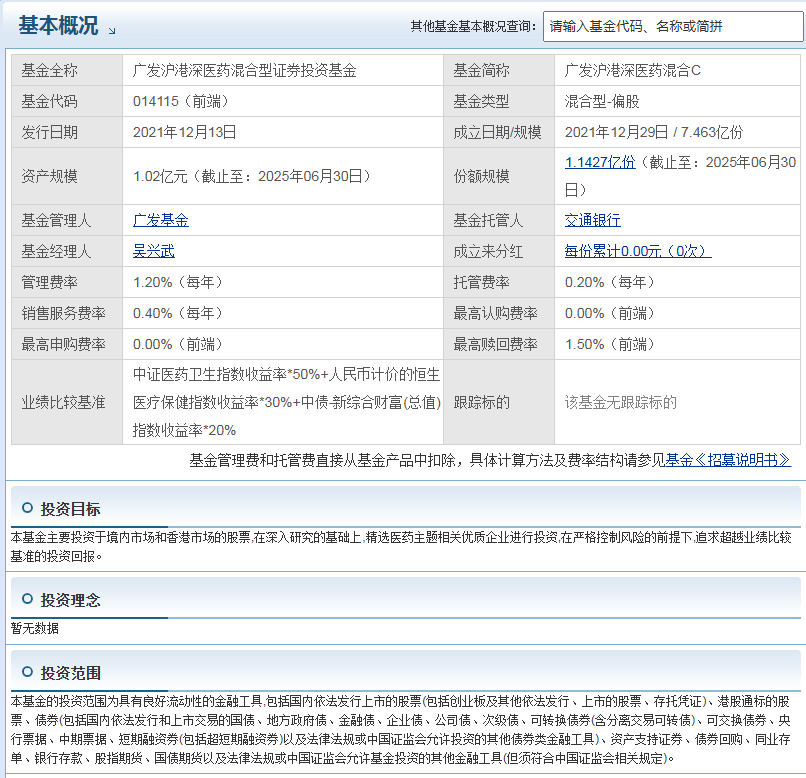Viewport: 806px width, 778px height.
Task: Select the investment scope paragraph starting 本基金的投资范围
Action: coord(401,730)
